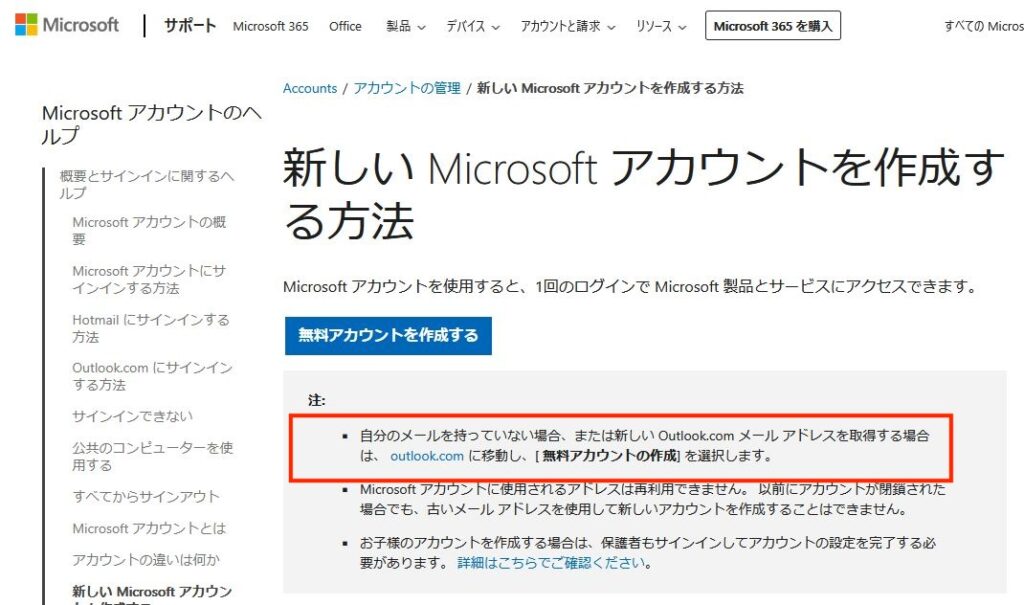This screenshot has height=605, width=1024.
Task: Select 概要とサインインに関するヘルプ in the sidebar
Action: click(x=146, y=184)
